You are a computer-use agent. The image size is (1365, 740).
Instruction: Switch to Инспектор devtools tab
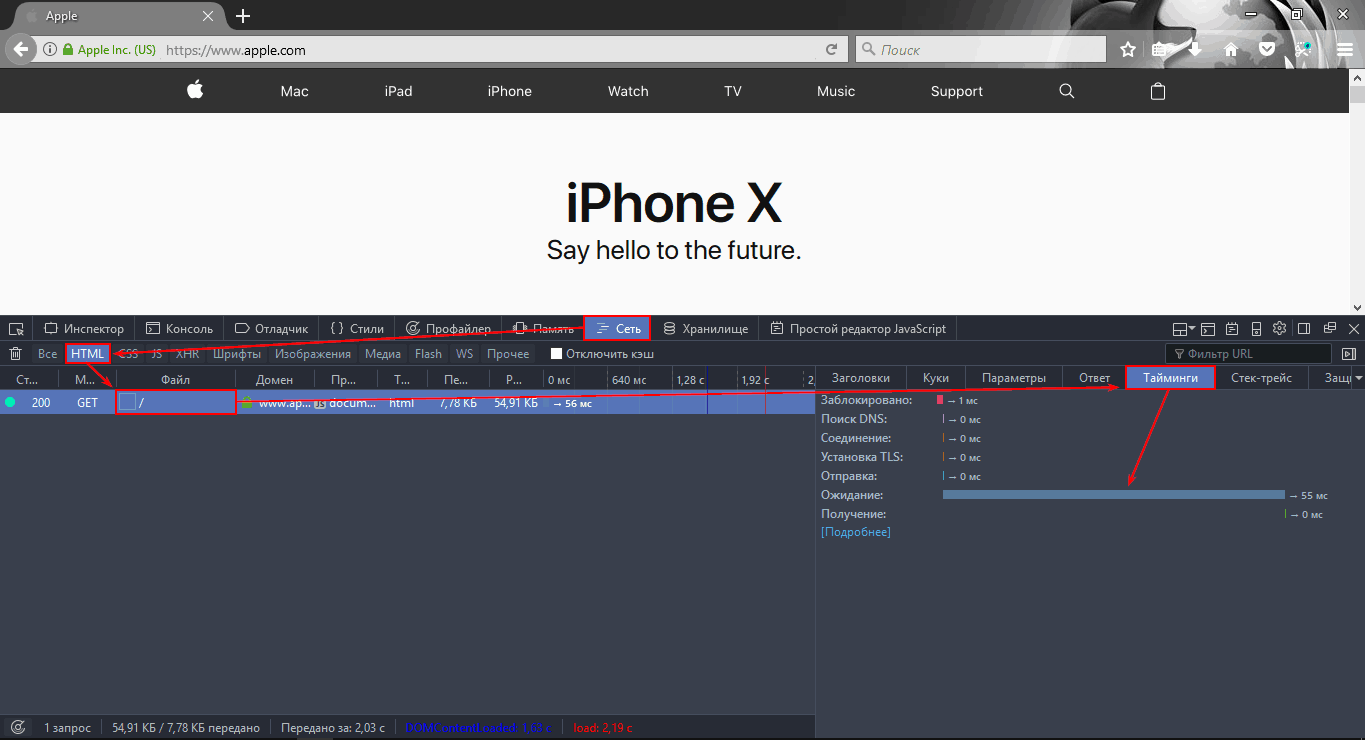84,328
